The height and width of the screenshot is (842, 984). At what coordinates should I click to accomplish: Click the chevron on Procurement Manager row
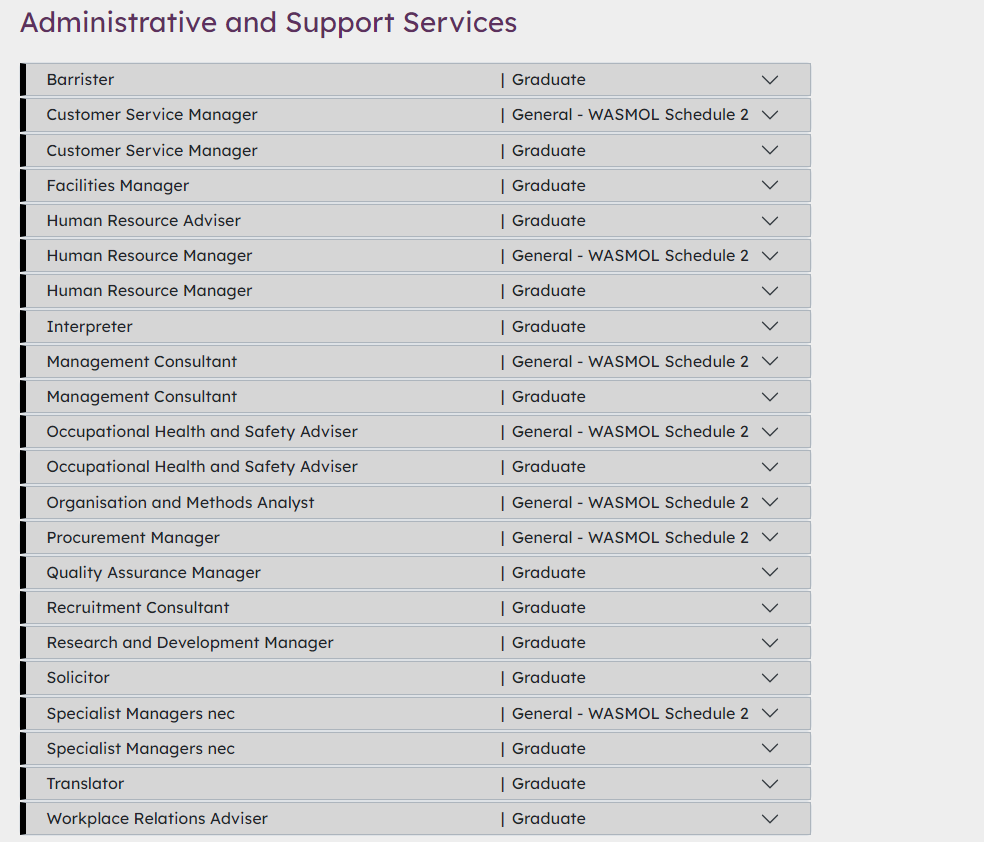pos(769,537)
